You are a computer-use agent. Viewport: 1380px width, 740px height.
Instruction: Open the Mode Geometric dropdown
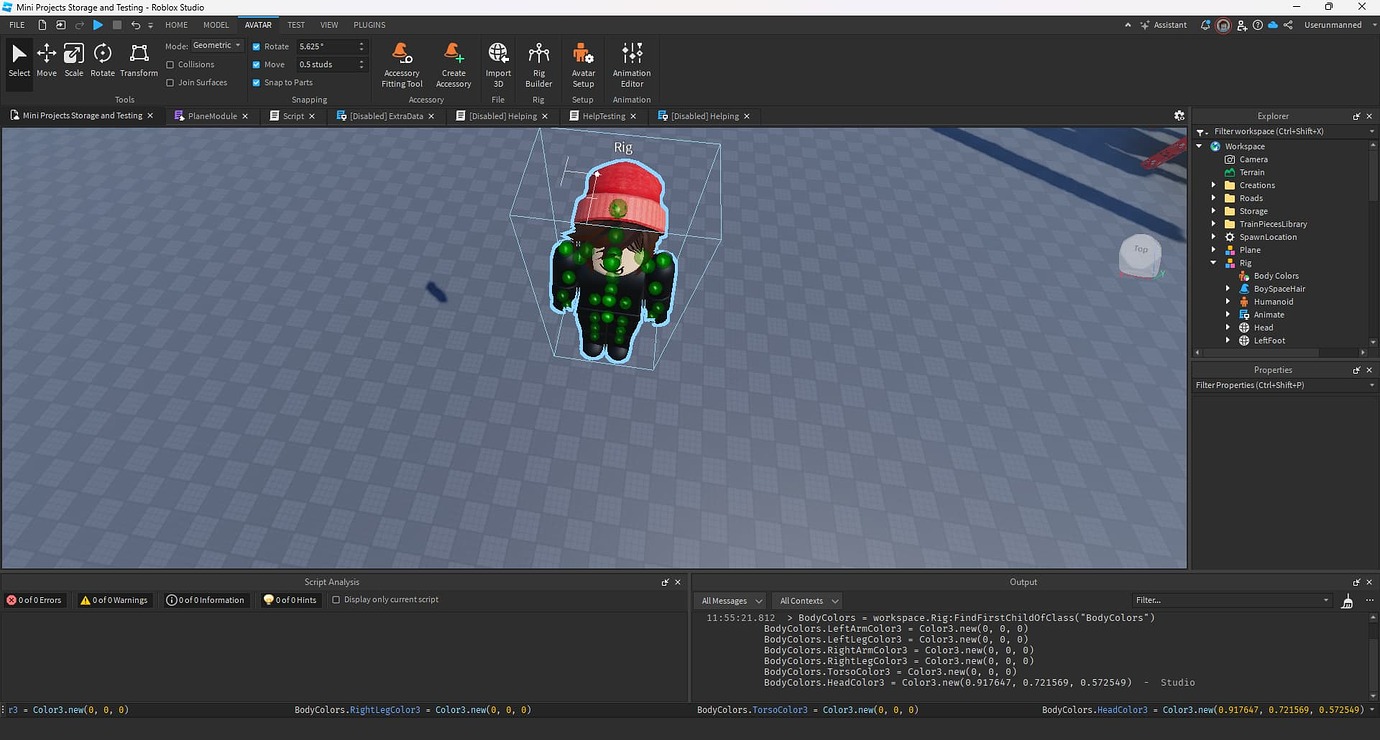coord(216,46)
